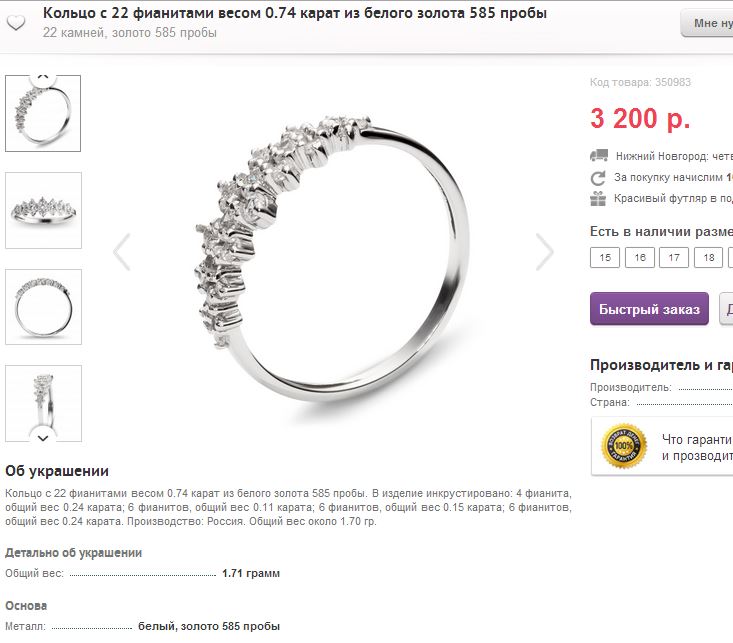Show next ring photo with right arrow
This screenshot has height=643, width=733.
coord(545,252)
